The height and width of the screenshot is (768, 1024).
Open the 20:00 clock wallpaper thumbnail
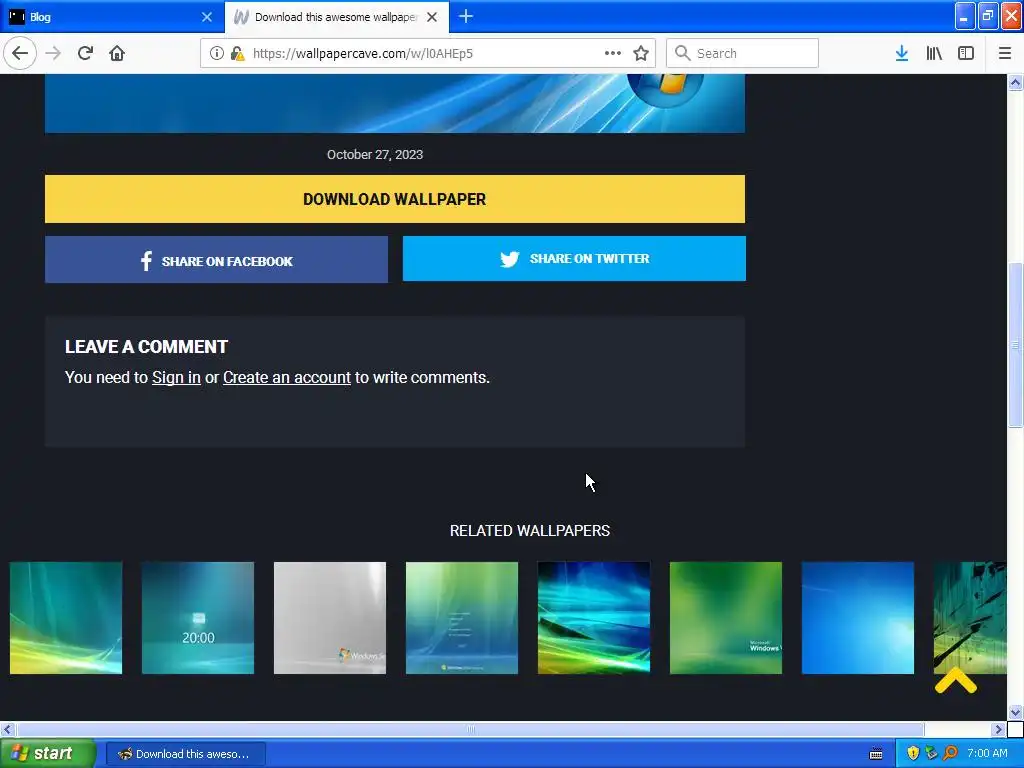coord(198,618)
